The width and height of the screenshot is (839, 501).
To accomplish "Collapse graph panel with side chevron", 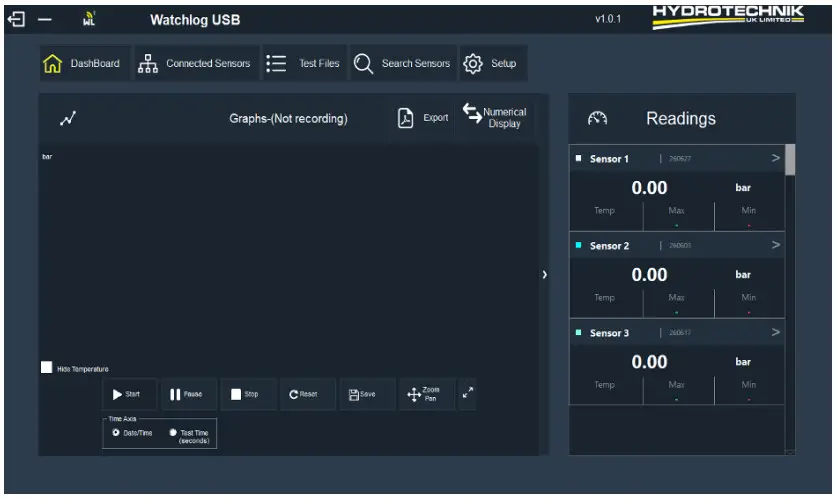I will [x=544, y=275].
